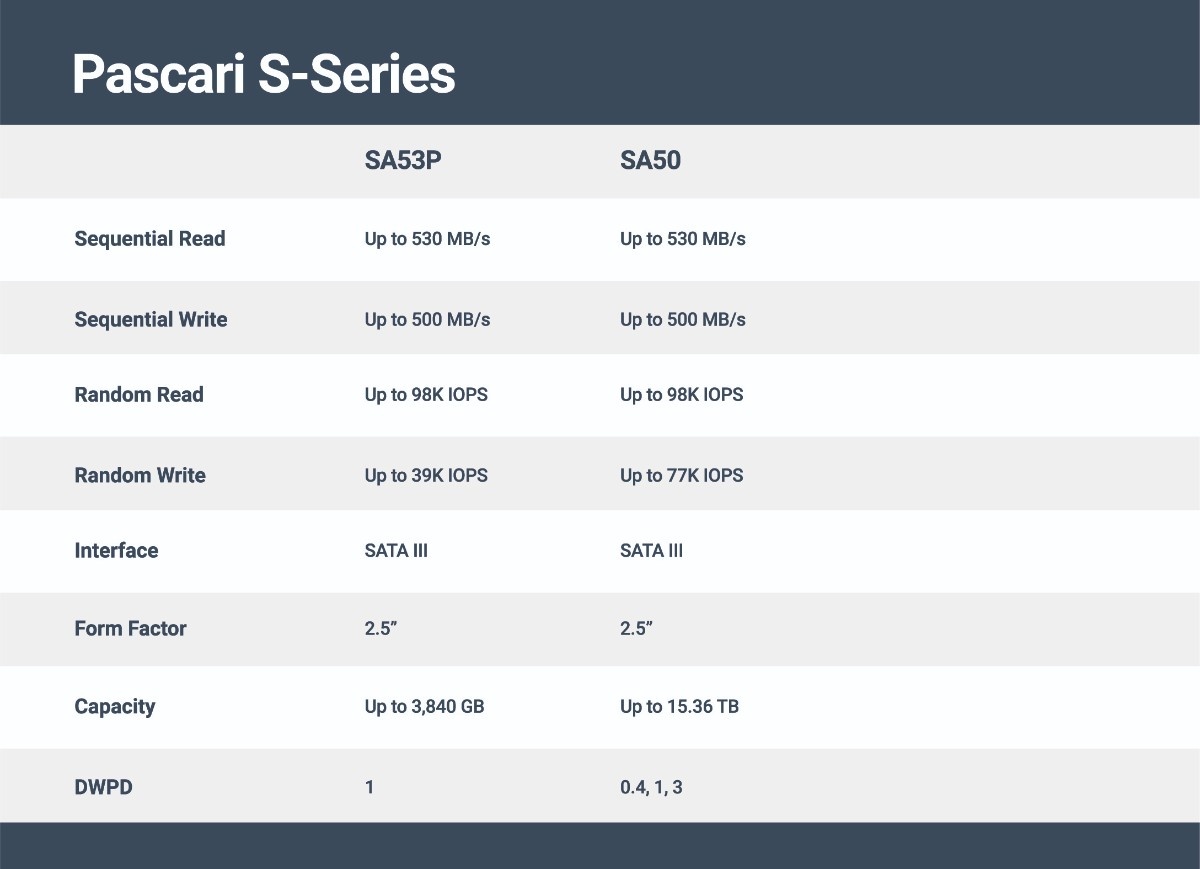1200x869 pixels.
Task: Click SA53P's Up to 39K IOPS value
Action: pos(426,476)
